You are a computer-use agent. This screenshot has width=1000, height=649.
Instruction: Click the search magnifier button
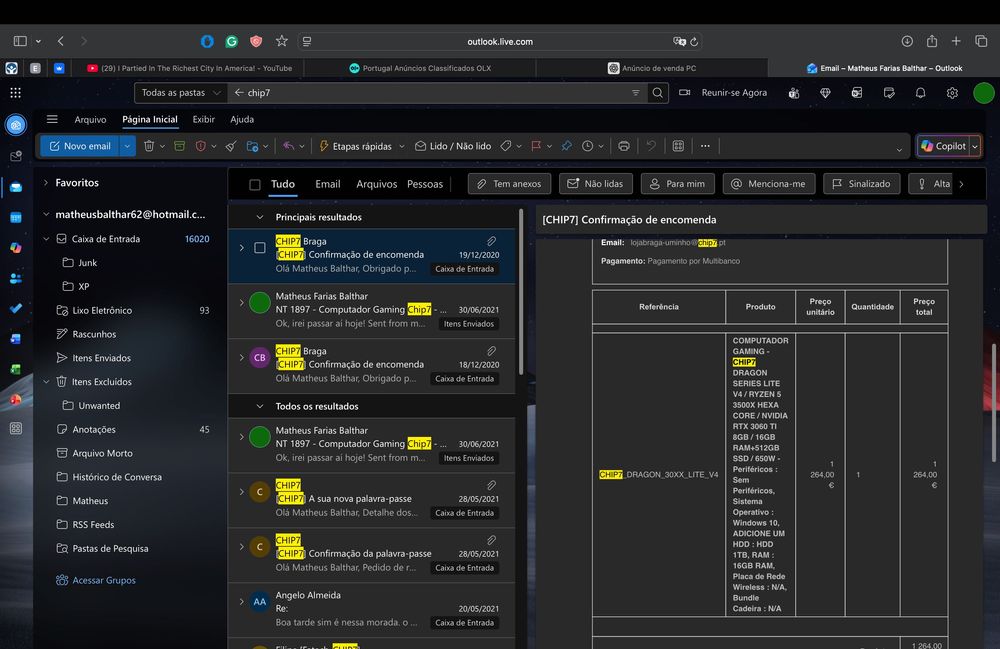point(658,93)
